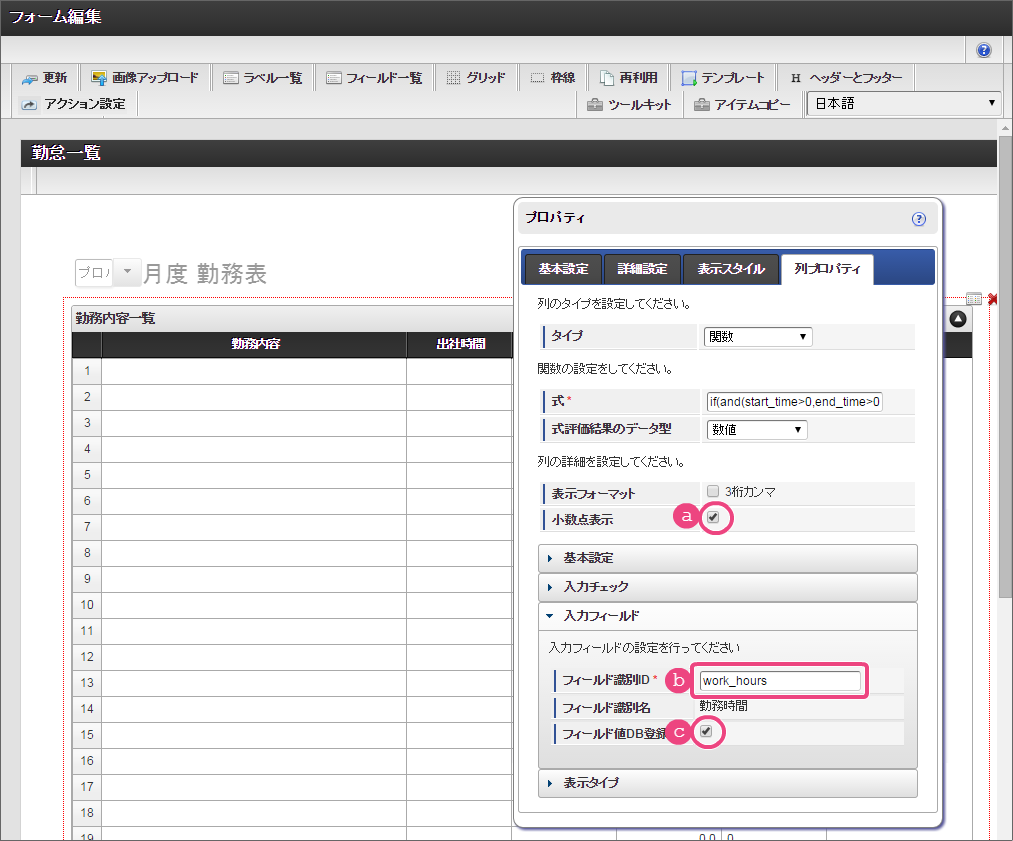The height and width of the screenshot is (841, 1013).
Task: Expand the 基本設定 accordion section
Action: (727, 558)
